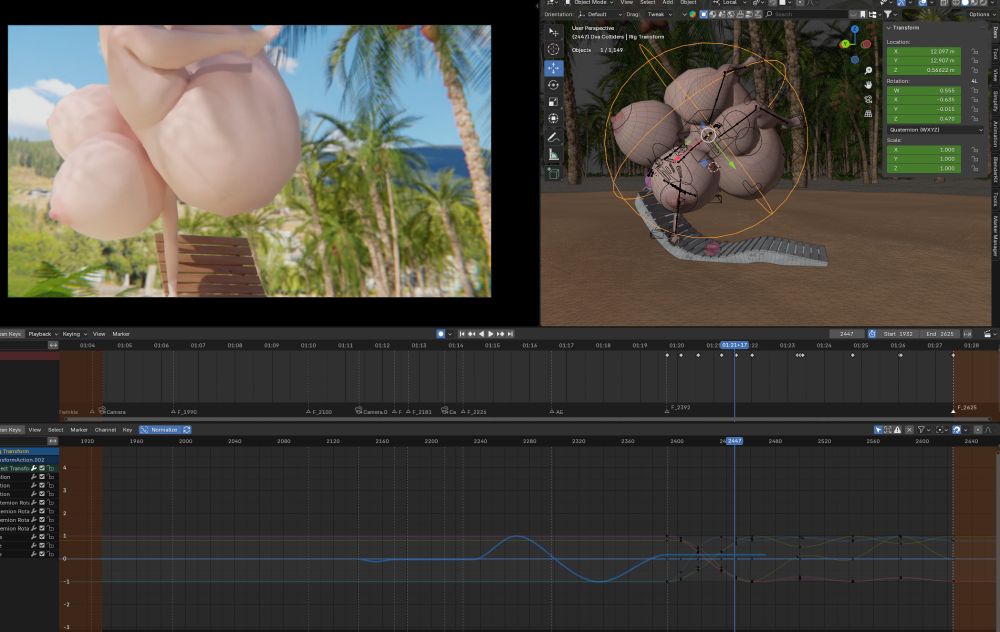Open the Options dropdown in viewport header
Screen dimensions: 1000x632
tap(981, 14)
